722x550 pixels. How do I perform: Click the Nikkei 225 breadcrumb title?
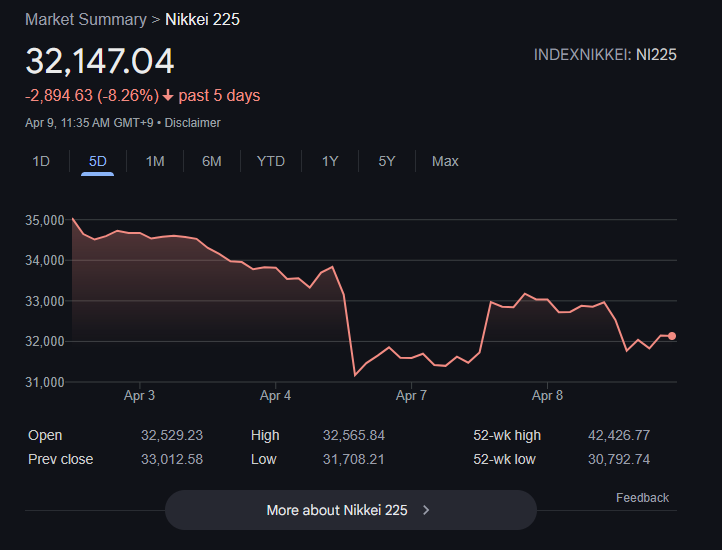[203, 19]
